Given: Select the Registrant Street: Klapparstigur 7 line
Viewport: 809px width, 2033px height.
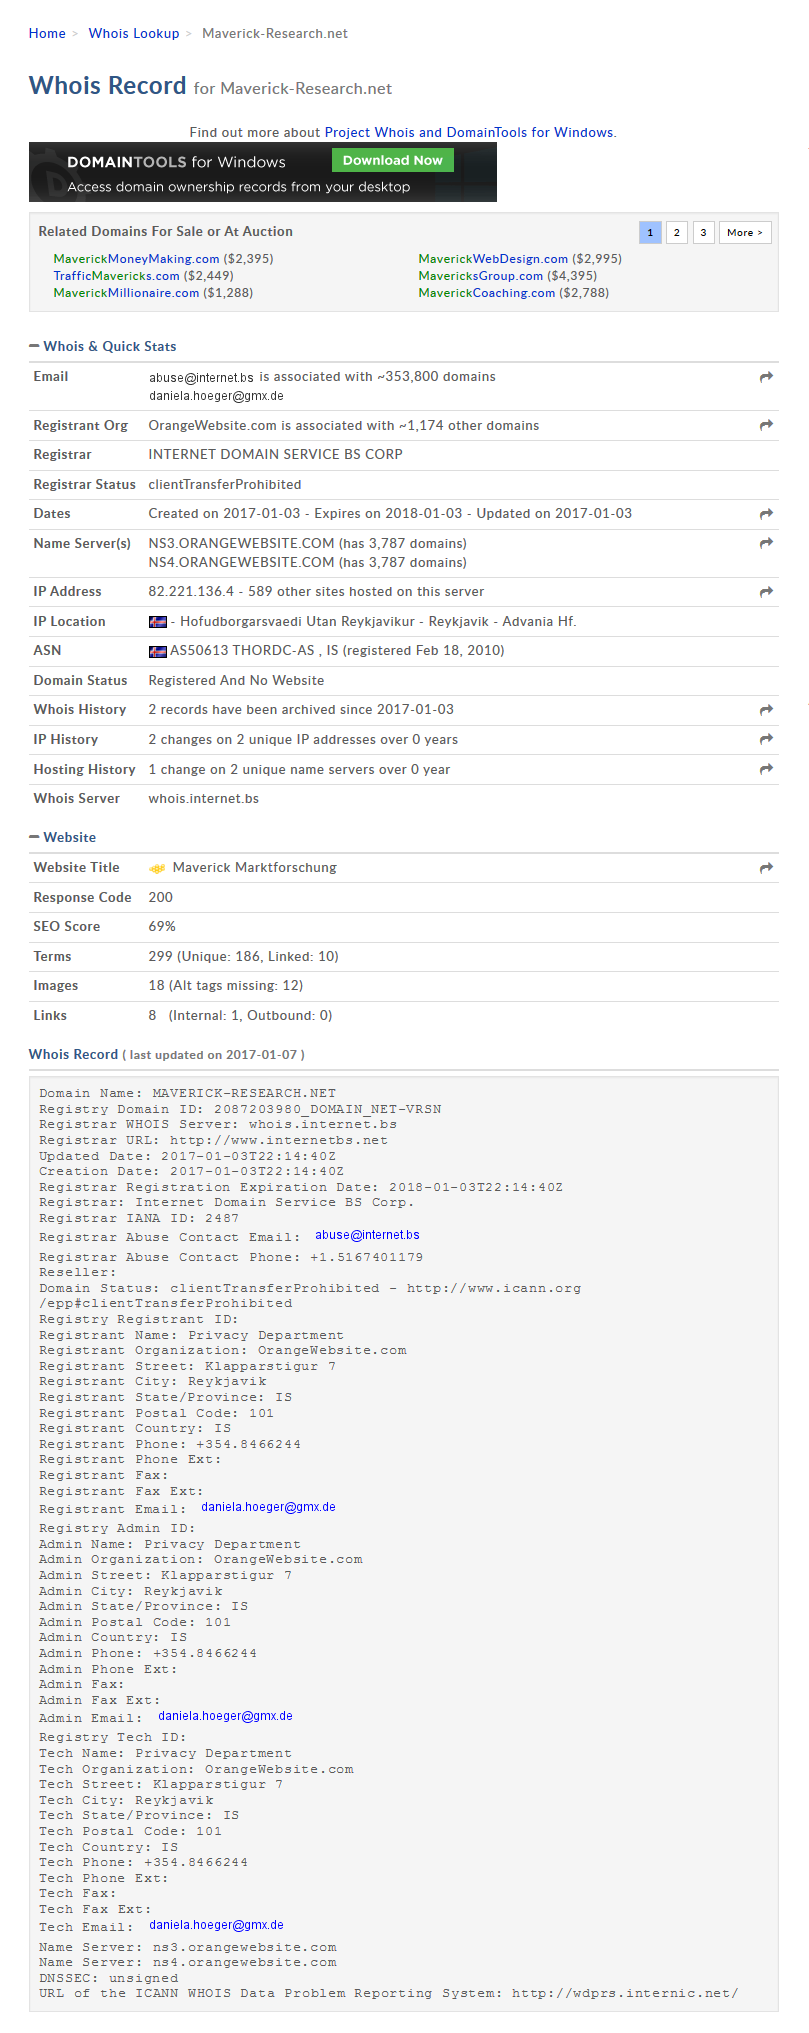Looking at the screenshot, I should pyautogui.click(x=188, y=1367).
